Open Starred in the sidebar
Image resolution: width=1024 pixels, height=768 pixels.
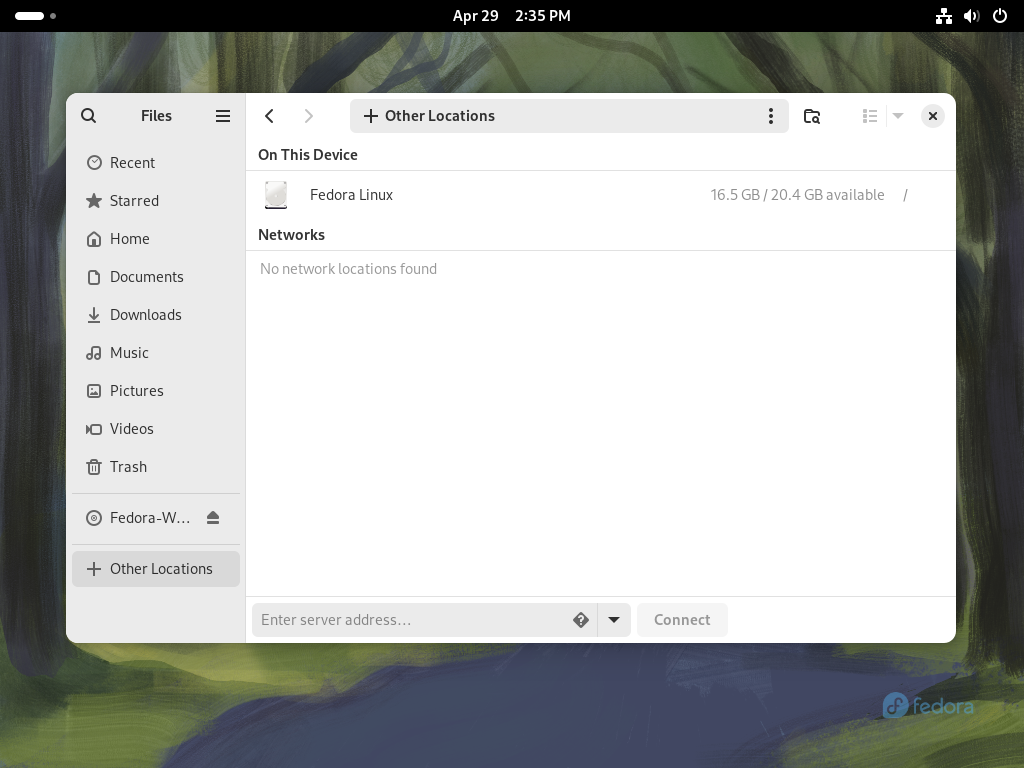coord(156,200)
